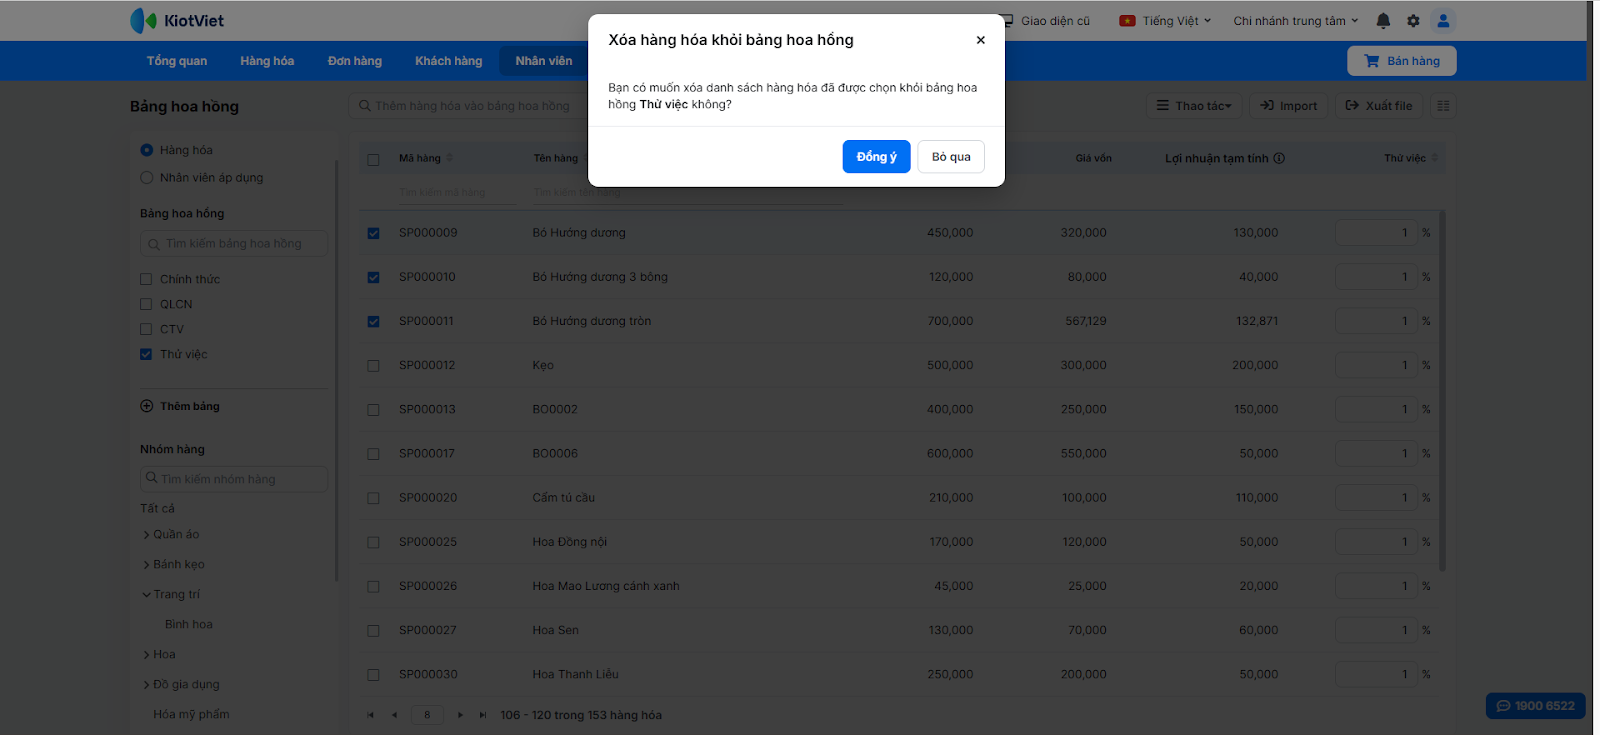1600x735 pixels.
Task: Open the notifications bell
Action: coord(1383,21)
